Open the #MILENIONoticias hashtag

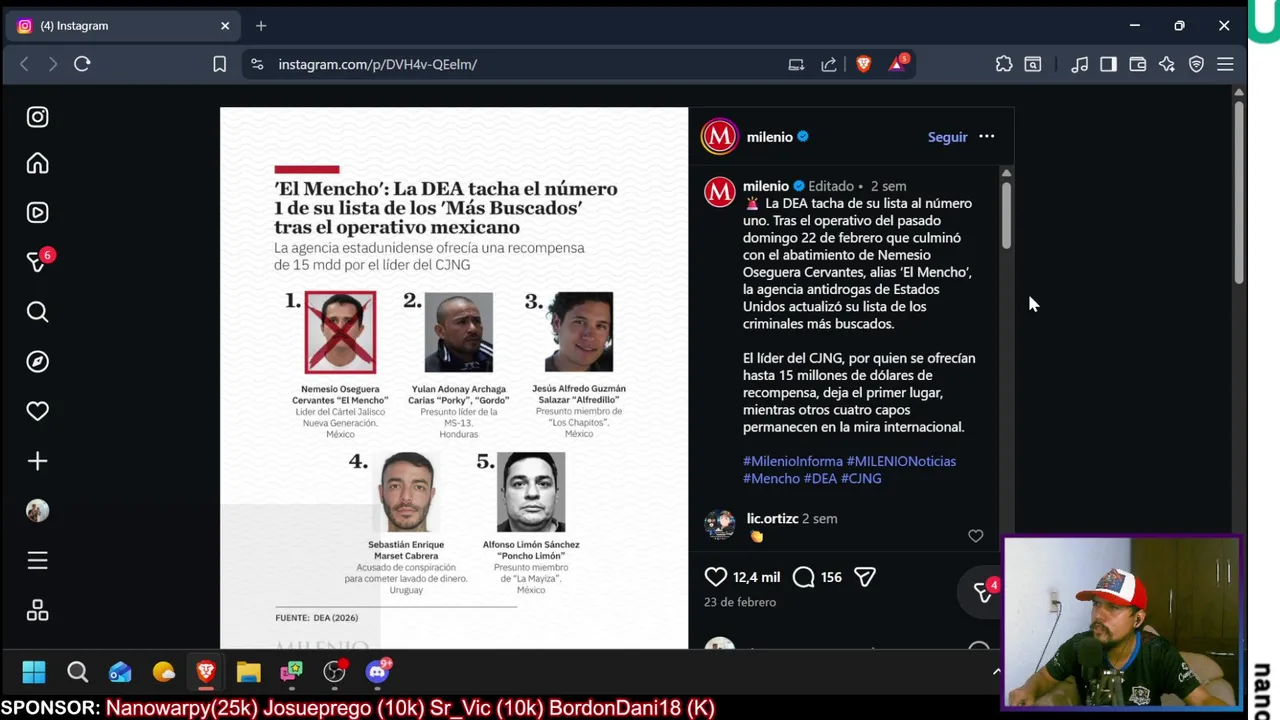pos(901,461)
